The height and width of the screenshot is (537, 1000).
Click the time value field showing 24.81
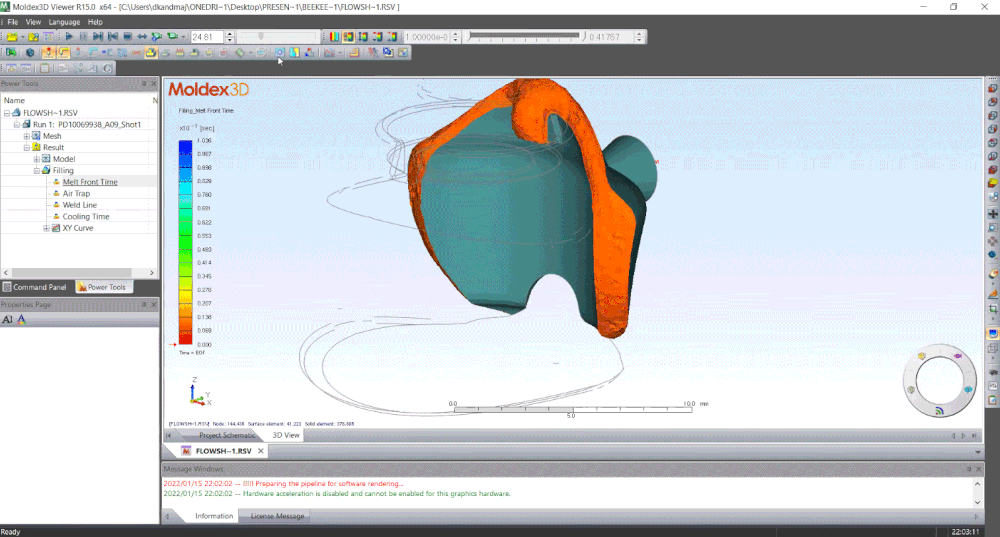coord(207,37)
